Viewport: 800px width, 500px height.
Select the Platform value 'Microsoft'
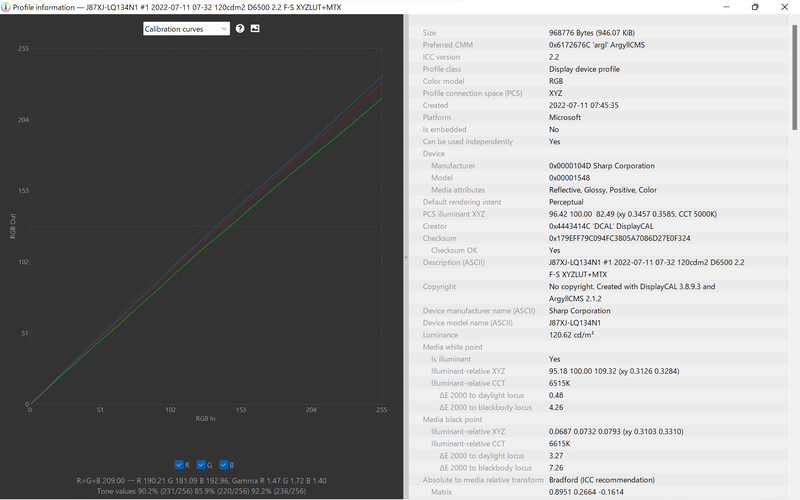[x=565, y=117]
